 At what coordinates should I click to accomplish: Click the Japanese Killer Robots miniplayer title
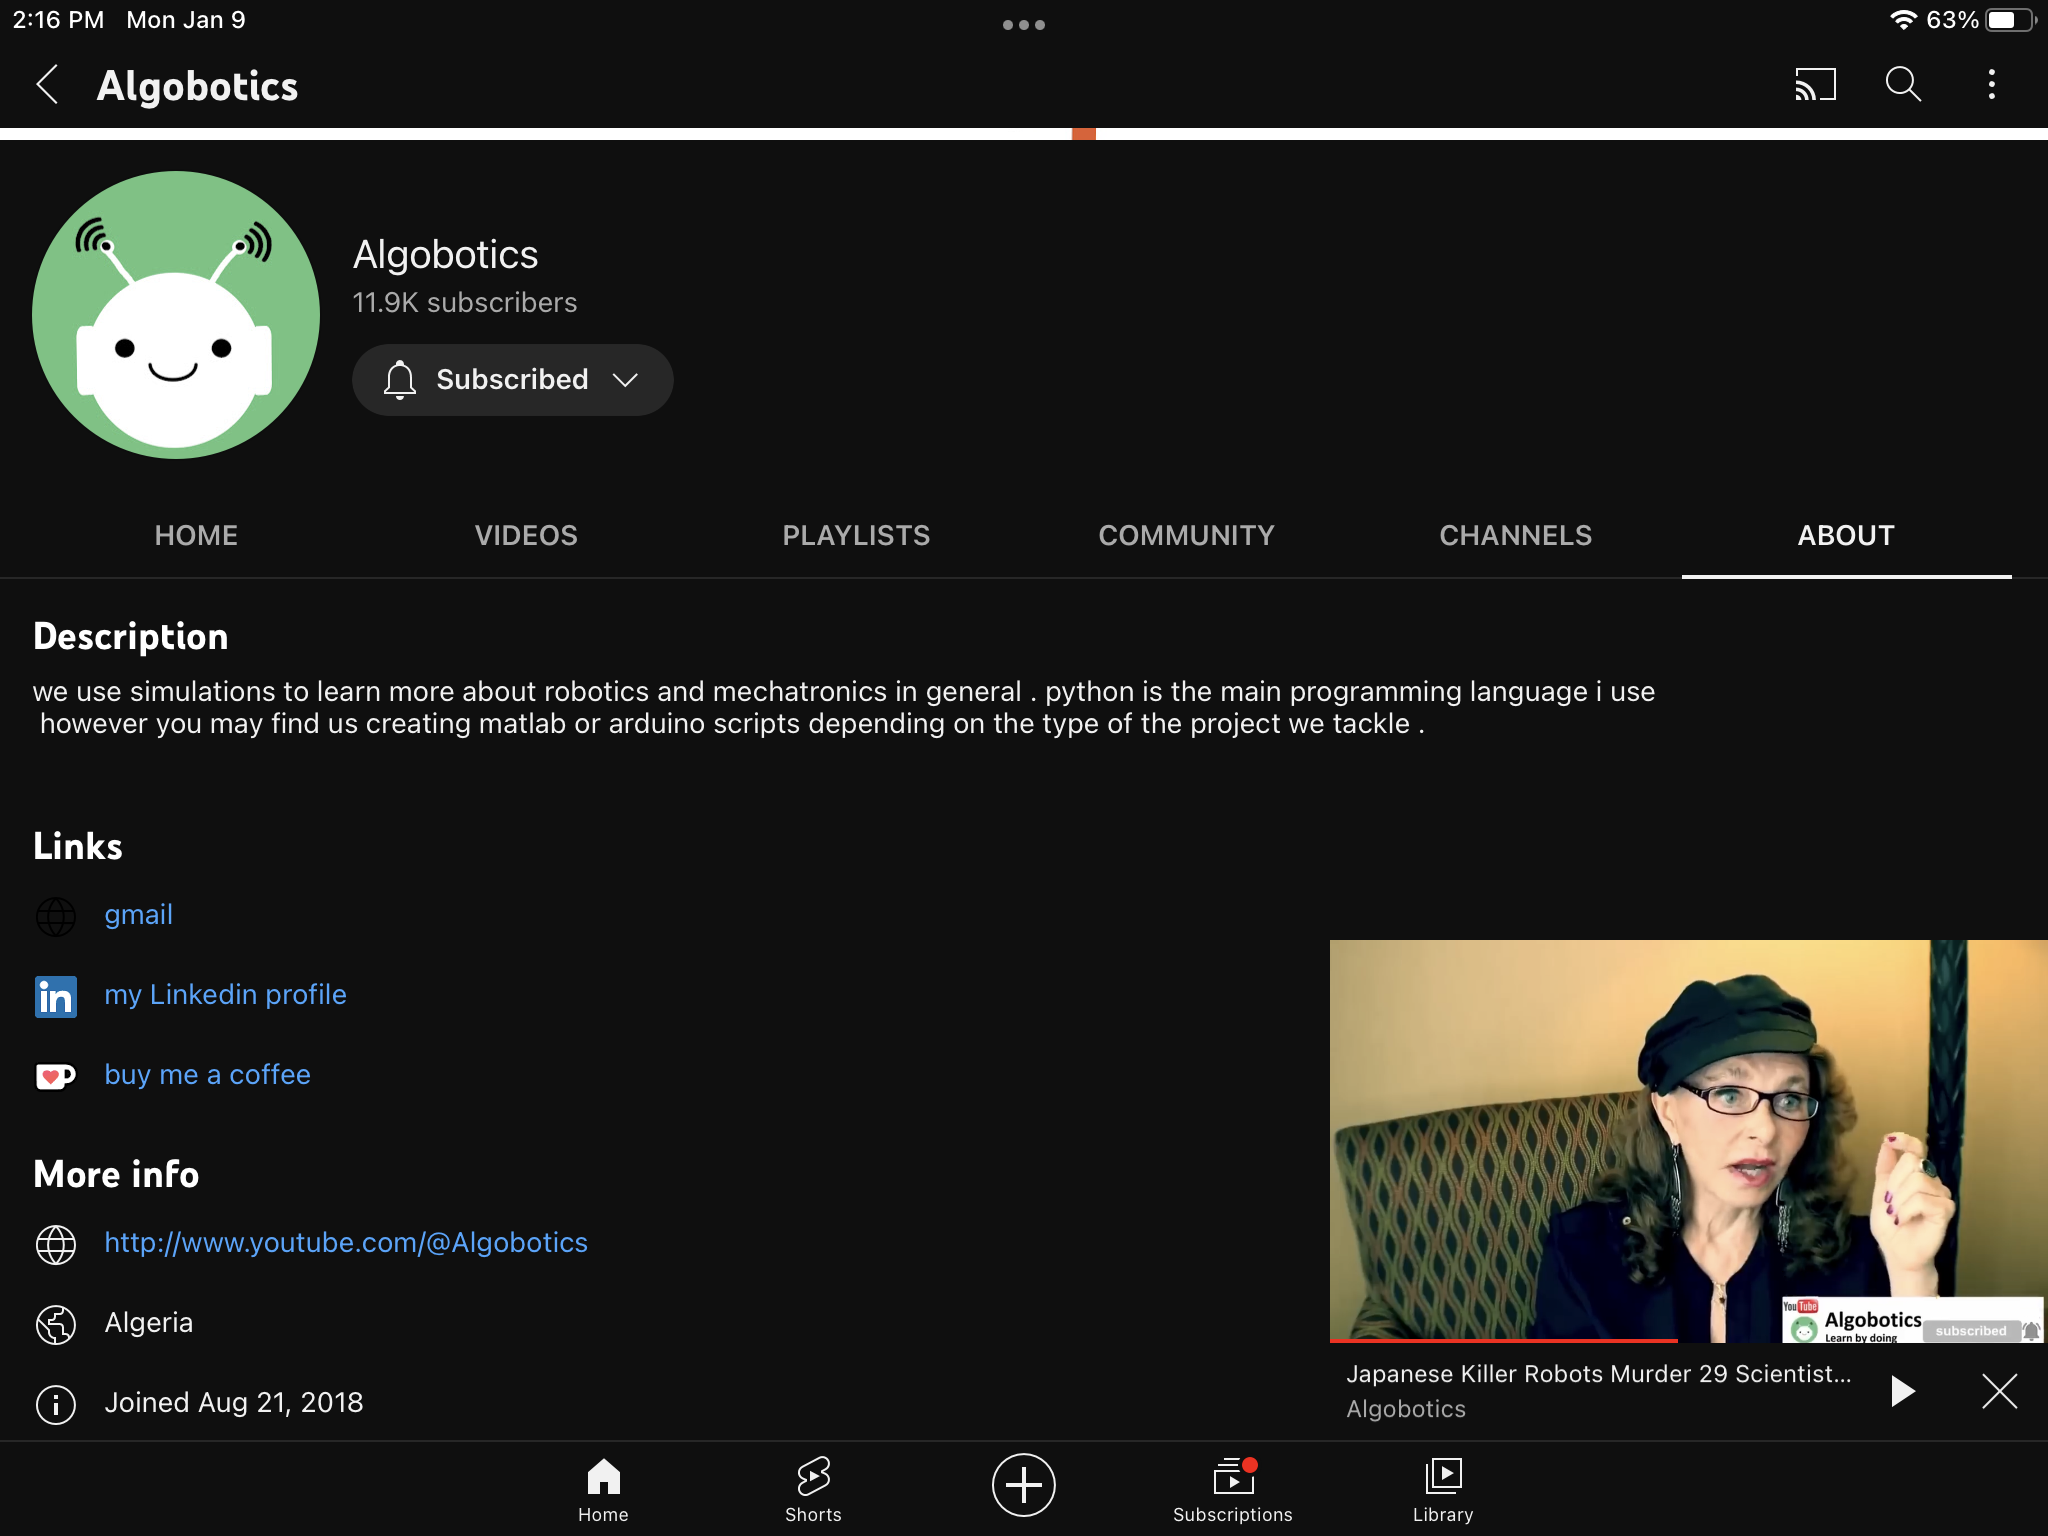[x=1598, y=1374]
